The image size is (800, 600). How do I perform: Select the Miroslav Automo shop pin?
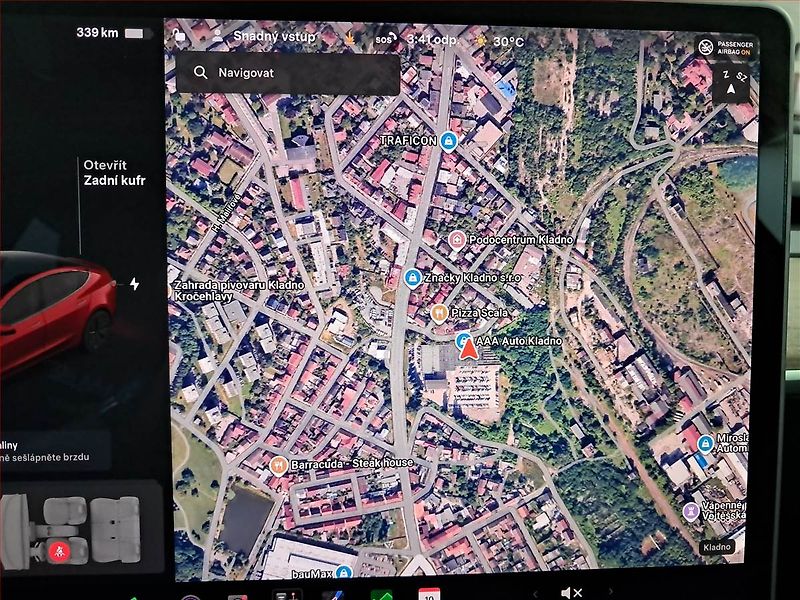click(x=705, y=443)
